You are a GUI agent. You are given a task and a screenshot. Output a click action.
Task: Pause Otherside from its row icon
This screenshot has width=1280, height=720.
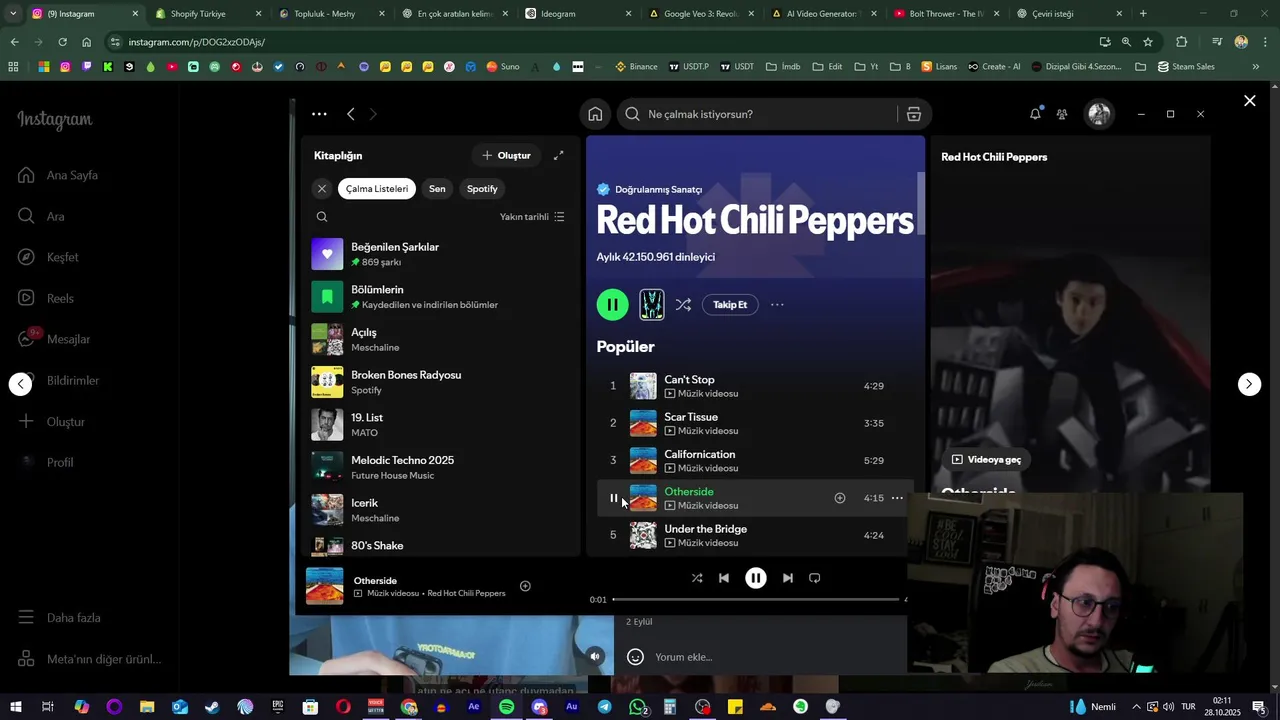pos(613,498)
